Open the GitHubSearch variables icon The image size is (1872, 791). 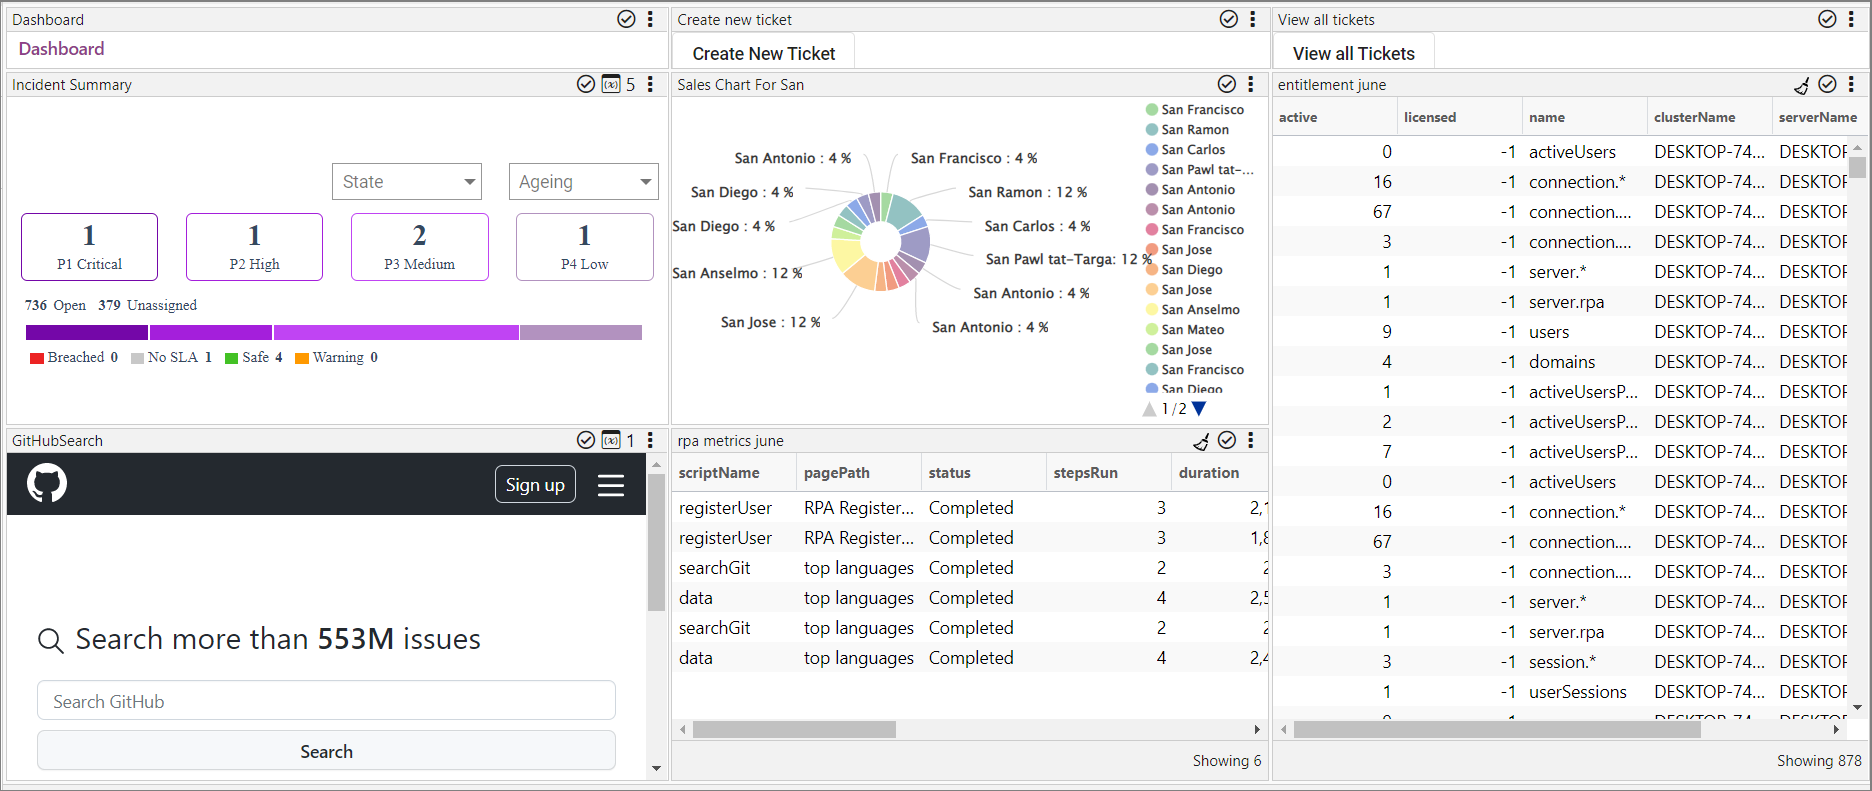pyautogui.click(x=611, y=440)
